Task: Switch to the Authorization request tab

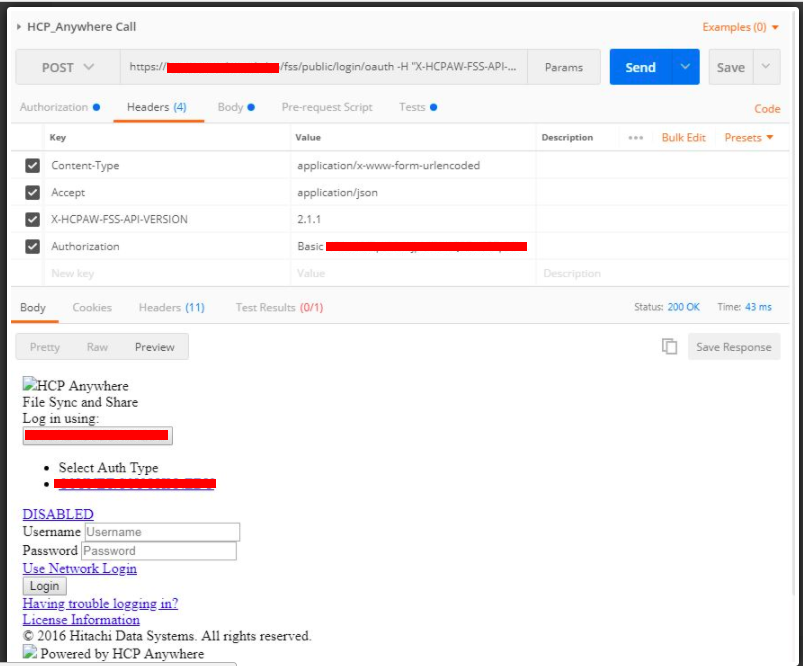Action: coord(59,107)
